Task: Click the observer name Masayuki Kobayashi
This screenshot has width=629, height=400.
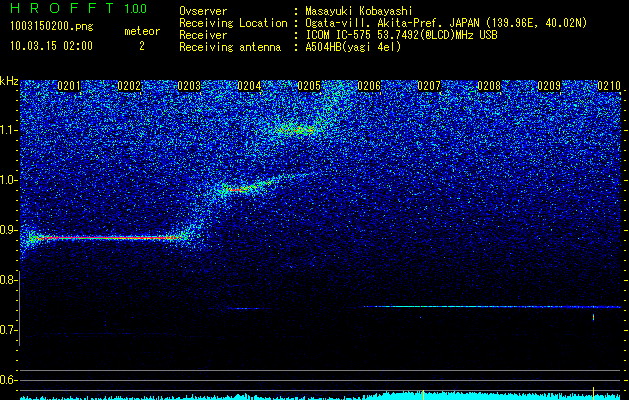Action: [x=359, y=12]
